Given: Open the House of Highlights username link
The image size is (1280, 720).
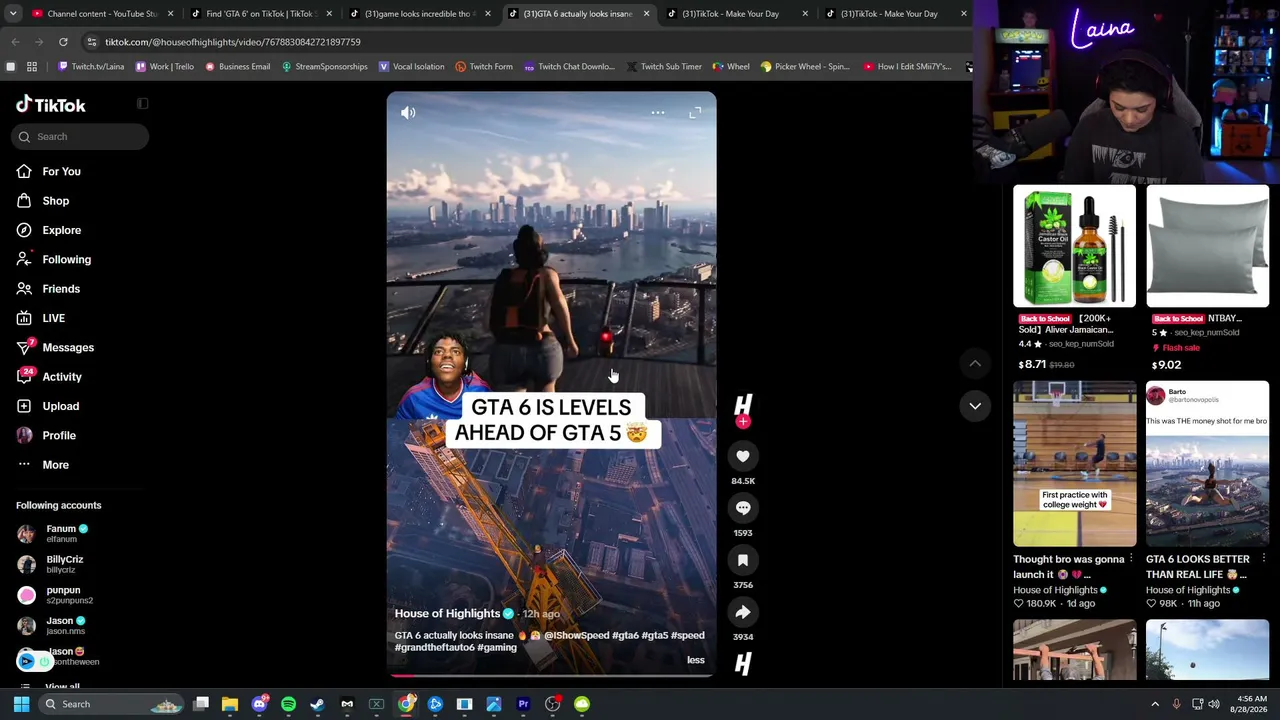Looking at the screenshot, I should tap(447, 614).
